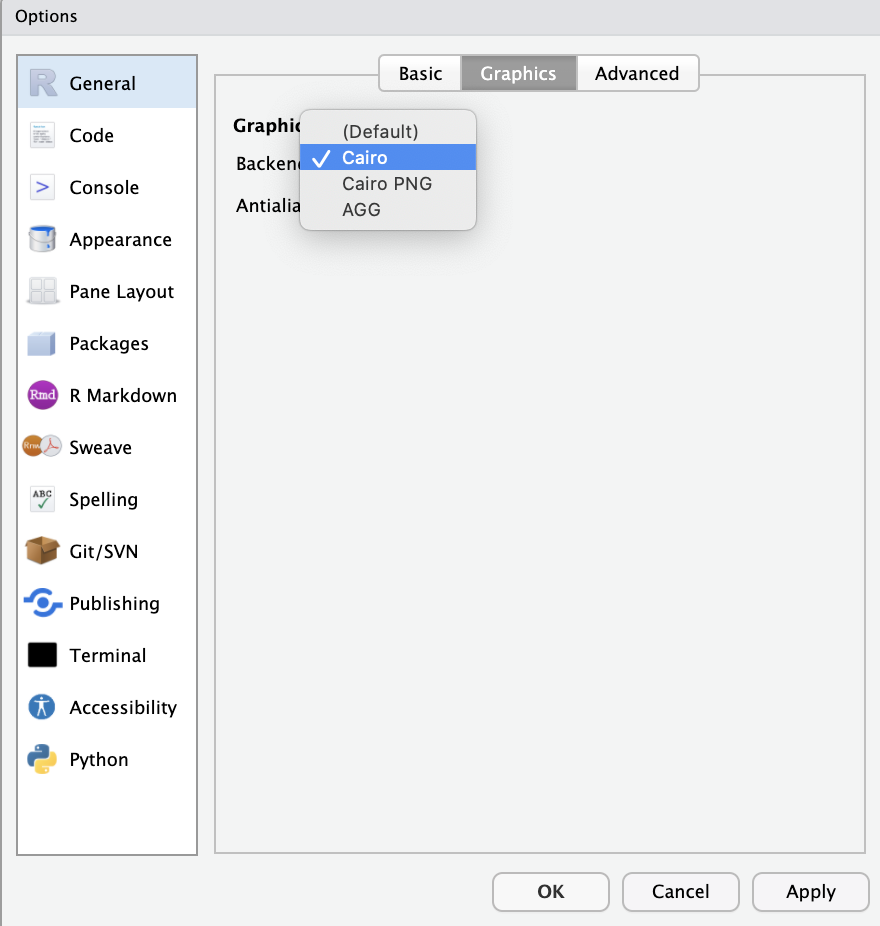Screen dimensions: 880x926
Task: Show the Packages options label
Action: click(109, 344)
